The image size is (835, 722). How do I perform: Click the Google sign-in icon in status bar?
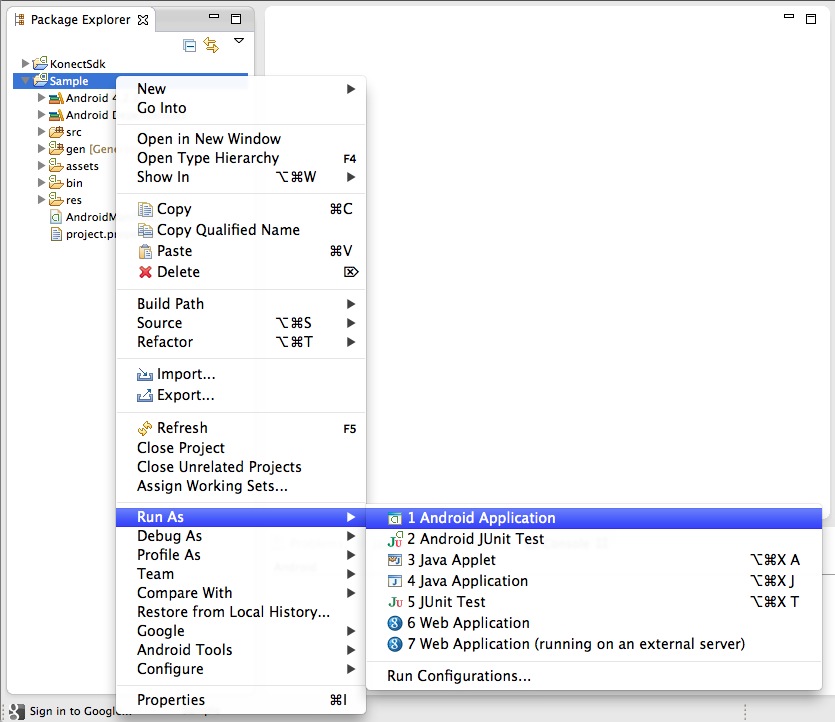point(17,711)
